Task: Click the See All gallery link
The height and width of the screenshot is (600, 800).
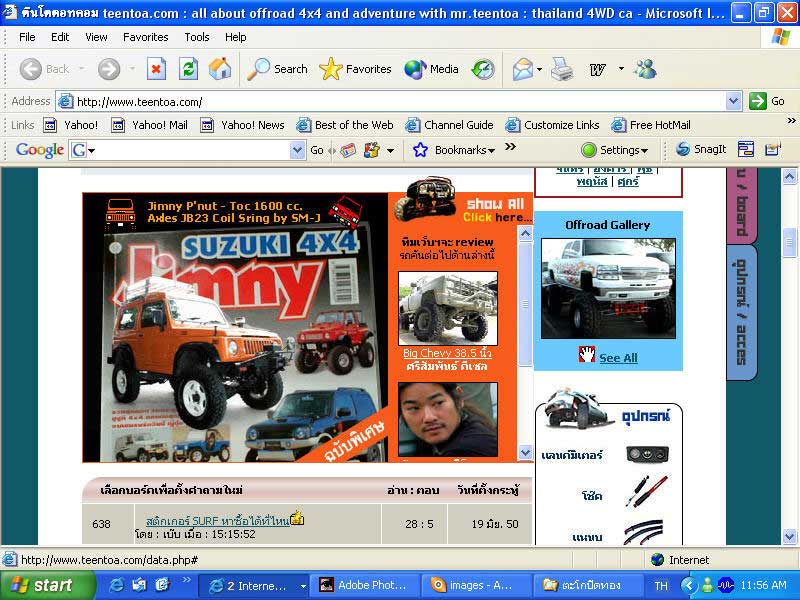Action: pos(617,358)
